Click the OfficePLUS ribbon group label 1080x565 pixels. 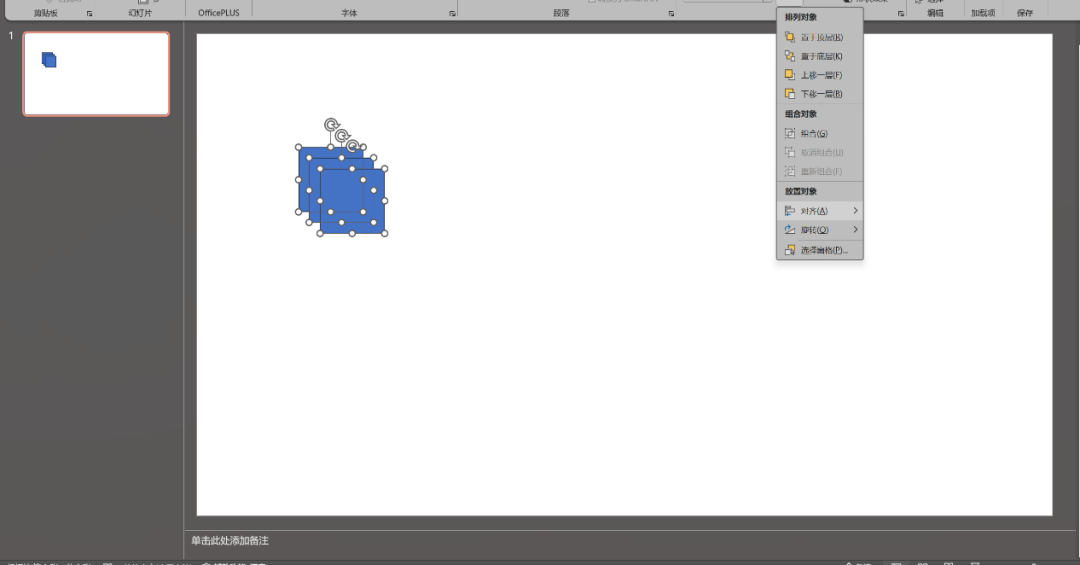pyautogui.click(x=218, y=13)
